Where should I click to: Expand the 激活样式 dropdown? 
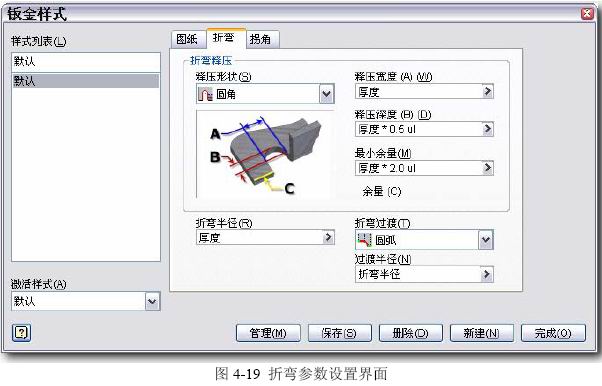pos(152,302)
